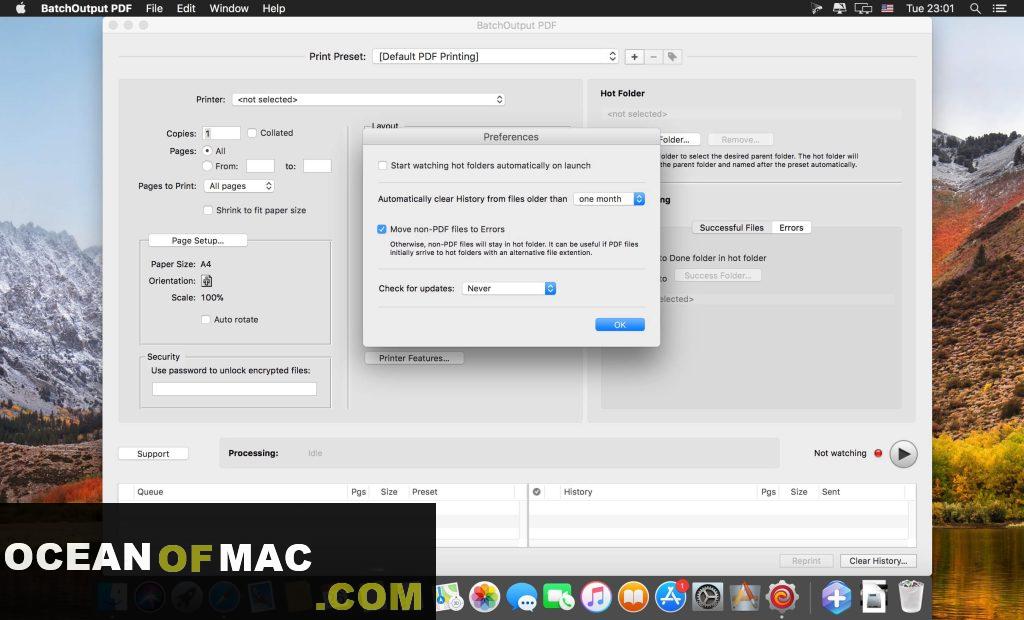Confirm Preferences with the OK button
Screen dimensions: 1024x620
point(620,325)
